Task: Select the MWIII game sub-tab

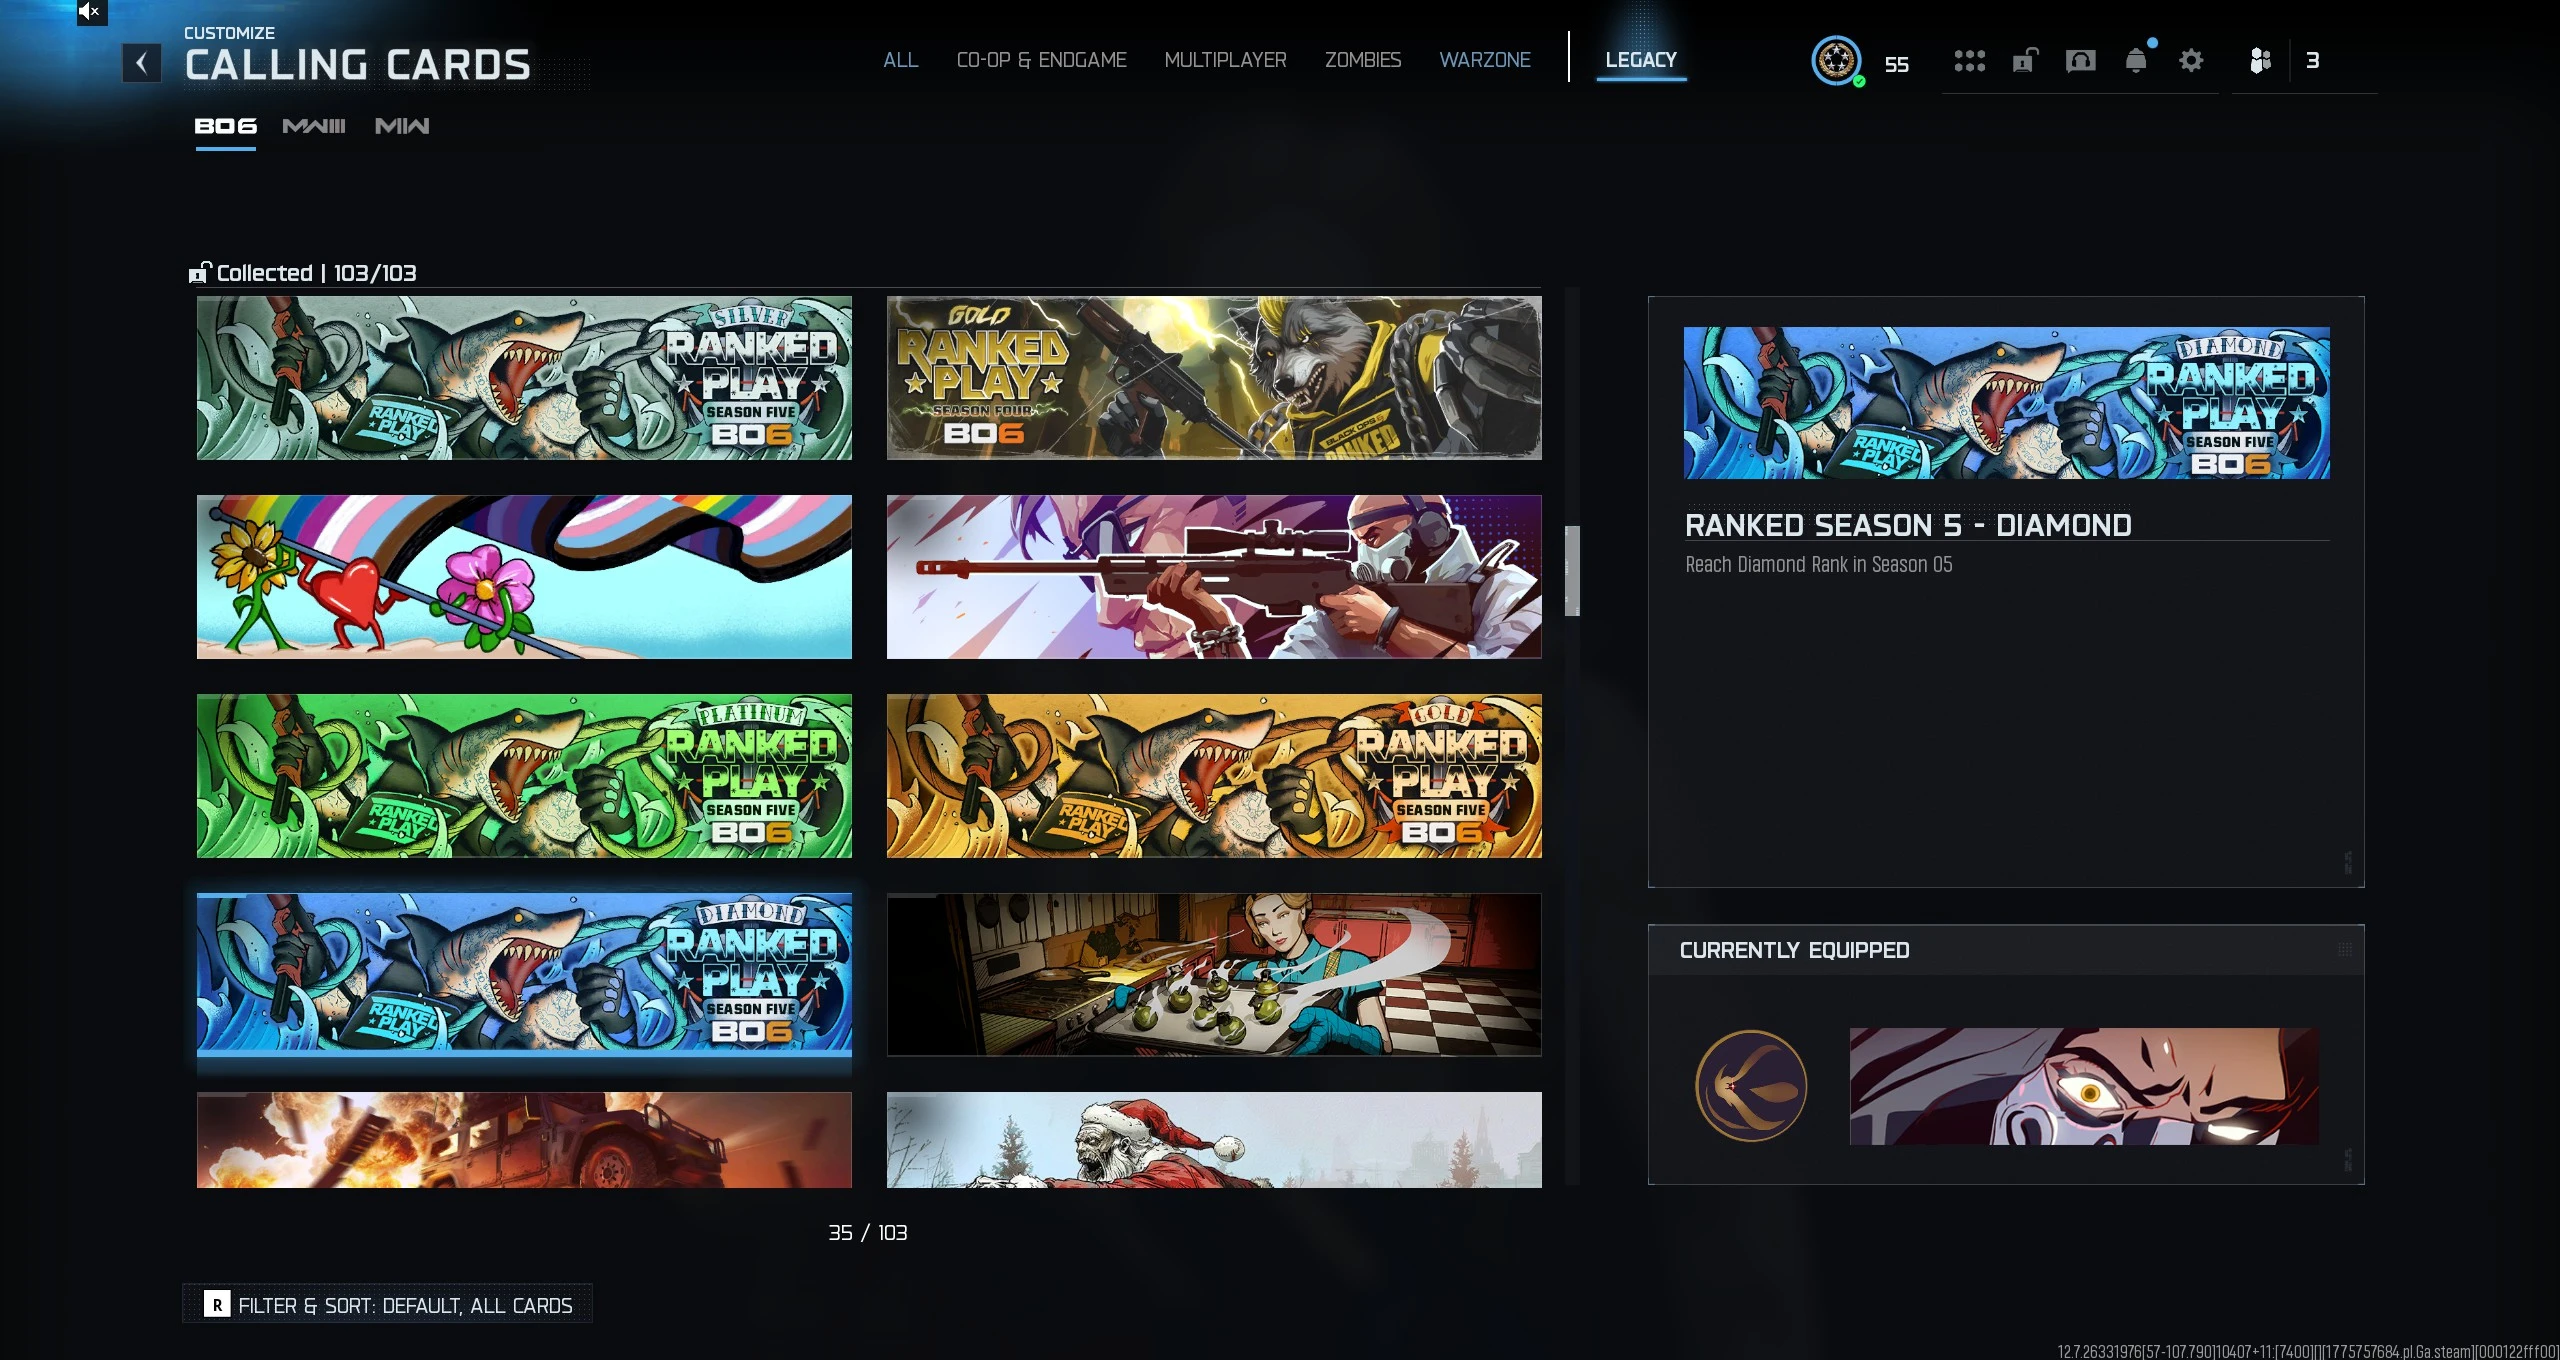Action: click(x=314, y=126)
